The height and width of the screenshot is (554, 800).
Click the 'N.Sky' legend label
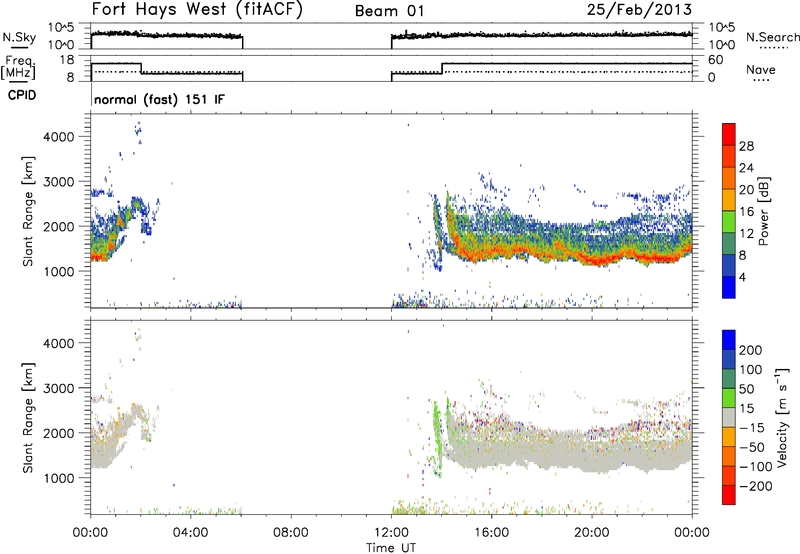click(19, 37)
